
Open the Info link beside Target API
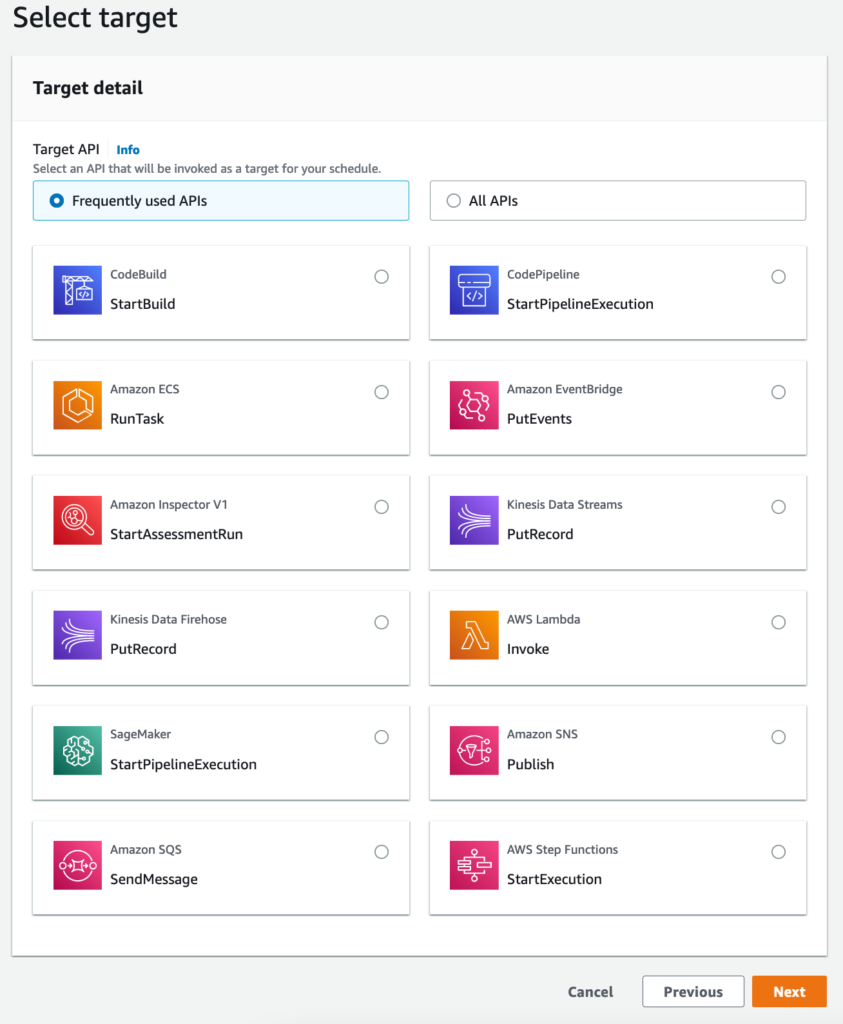[x=128, y=150]
